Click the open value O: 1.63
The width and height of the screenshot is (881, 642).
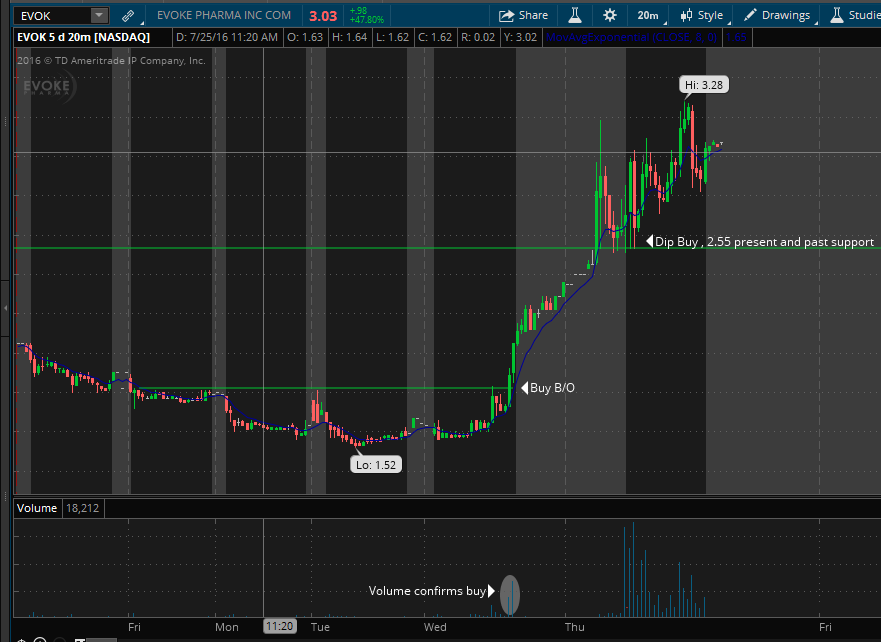coord(305,37)
